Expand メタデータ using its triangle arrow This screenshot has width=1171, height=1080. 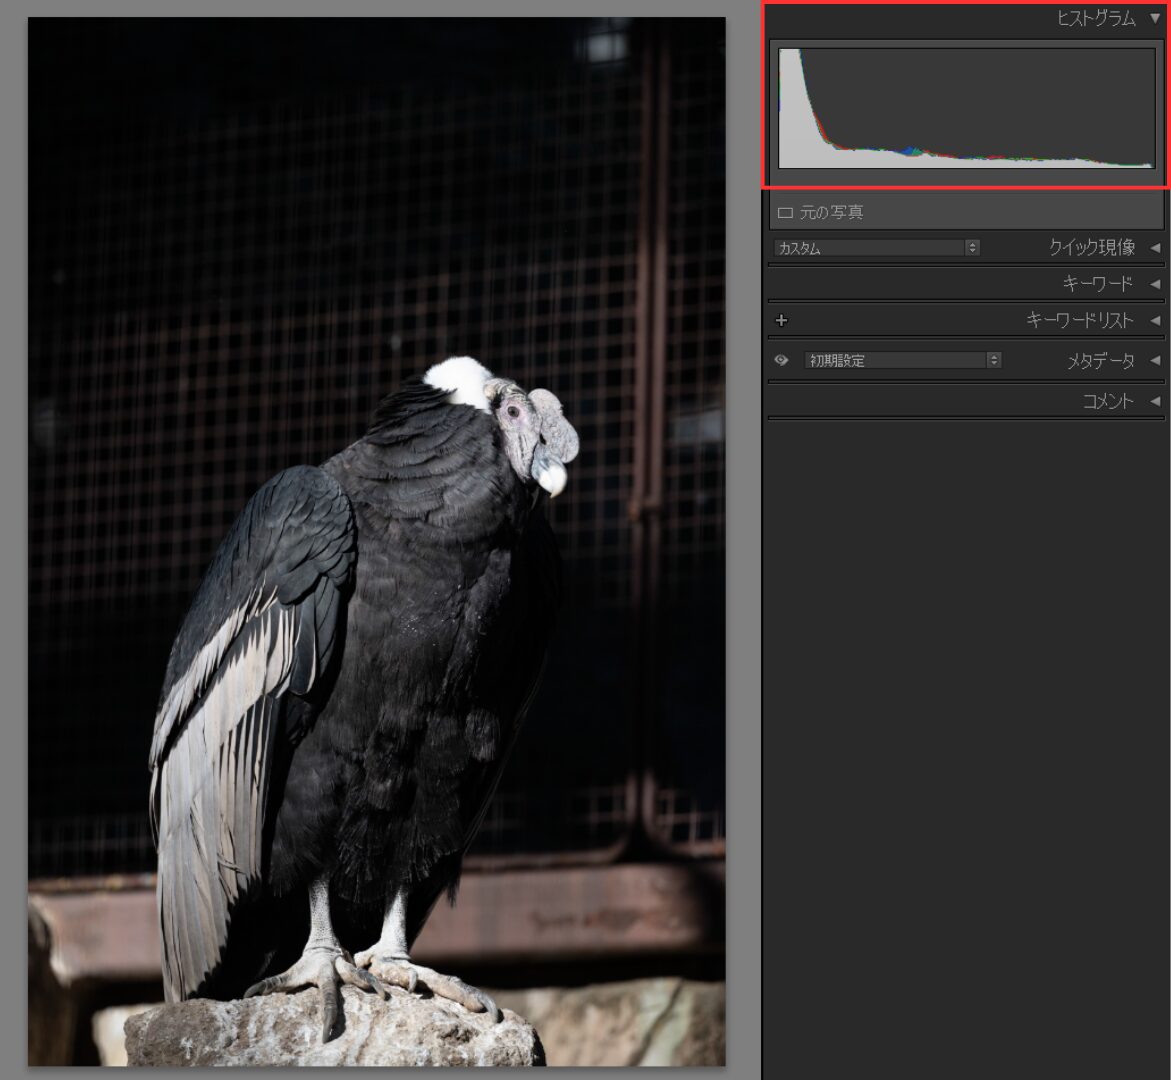click(1155, 360)
